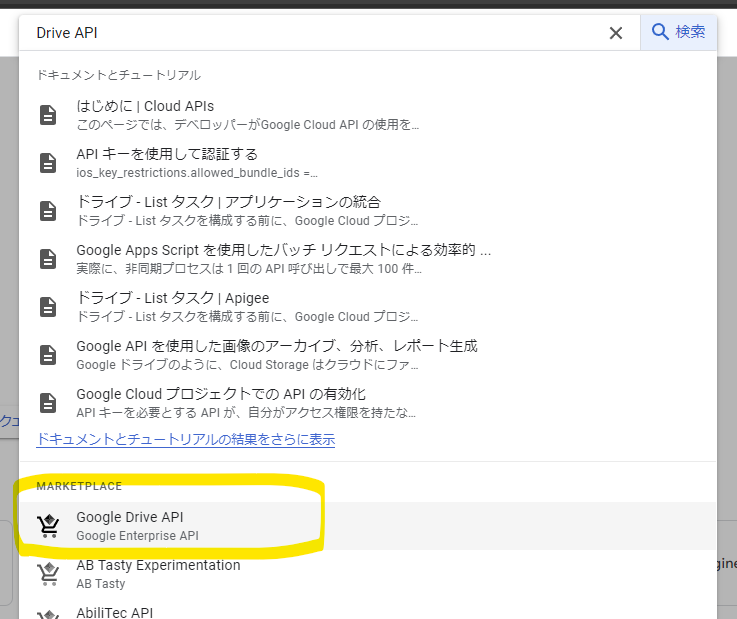Click AB Tasty vendor subtitle text
Viewport: 737px width, 619px height.
point(101,584)
